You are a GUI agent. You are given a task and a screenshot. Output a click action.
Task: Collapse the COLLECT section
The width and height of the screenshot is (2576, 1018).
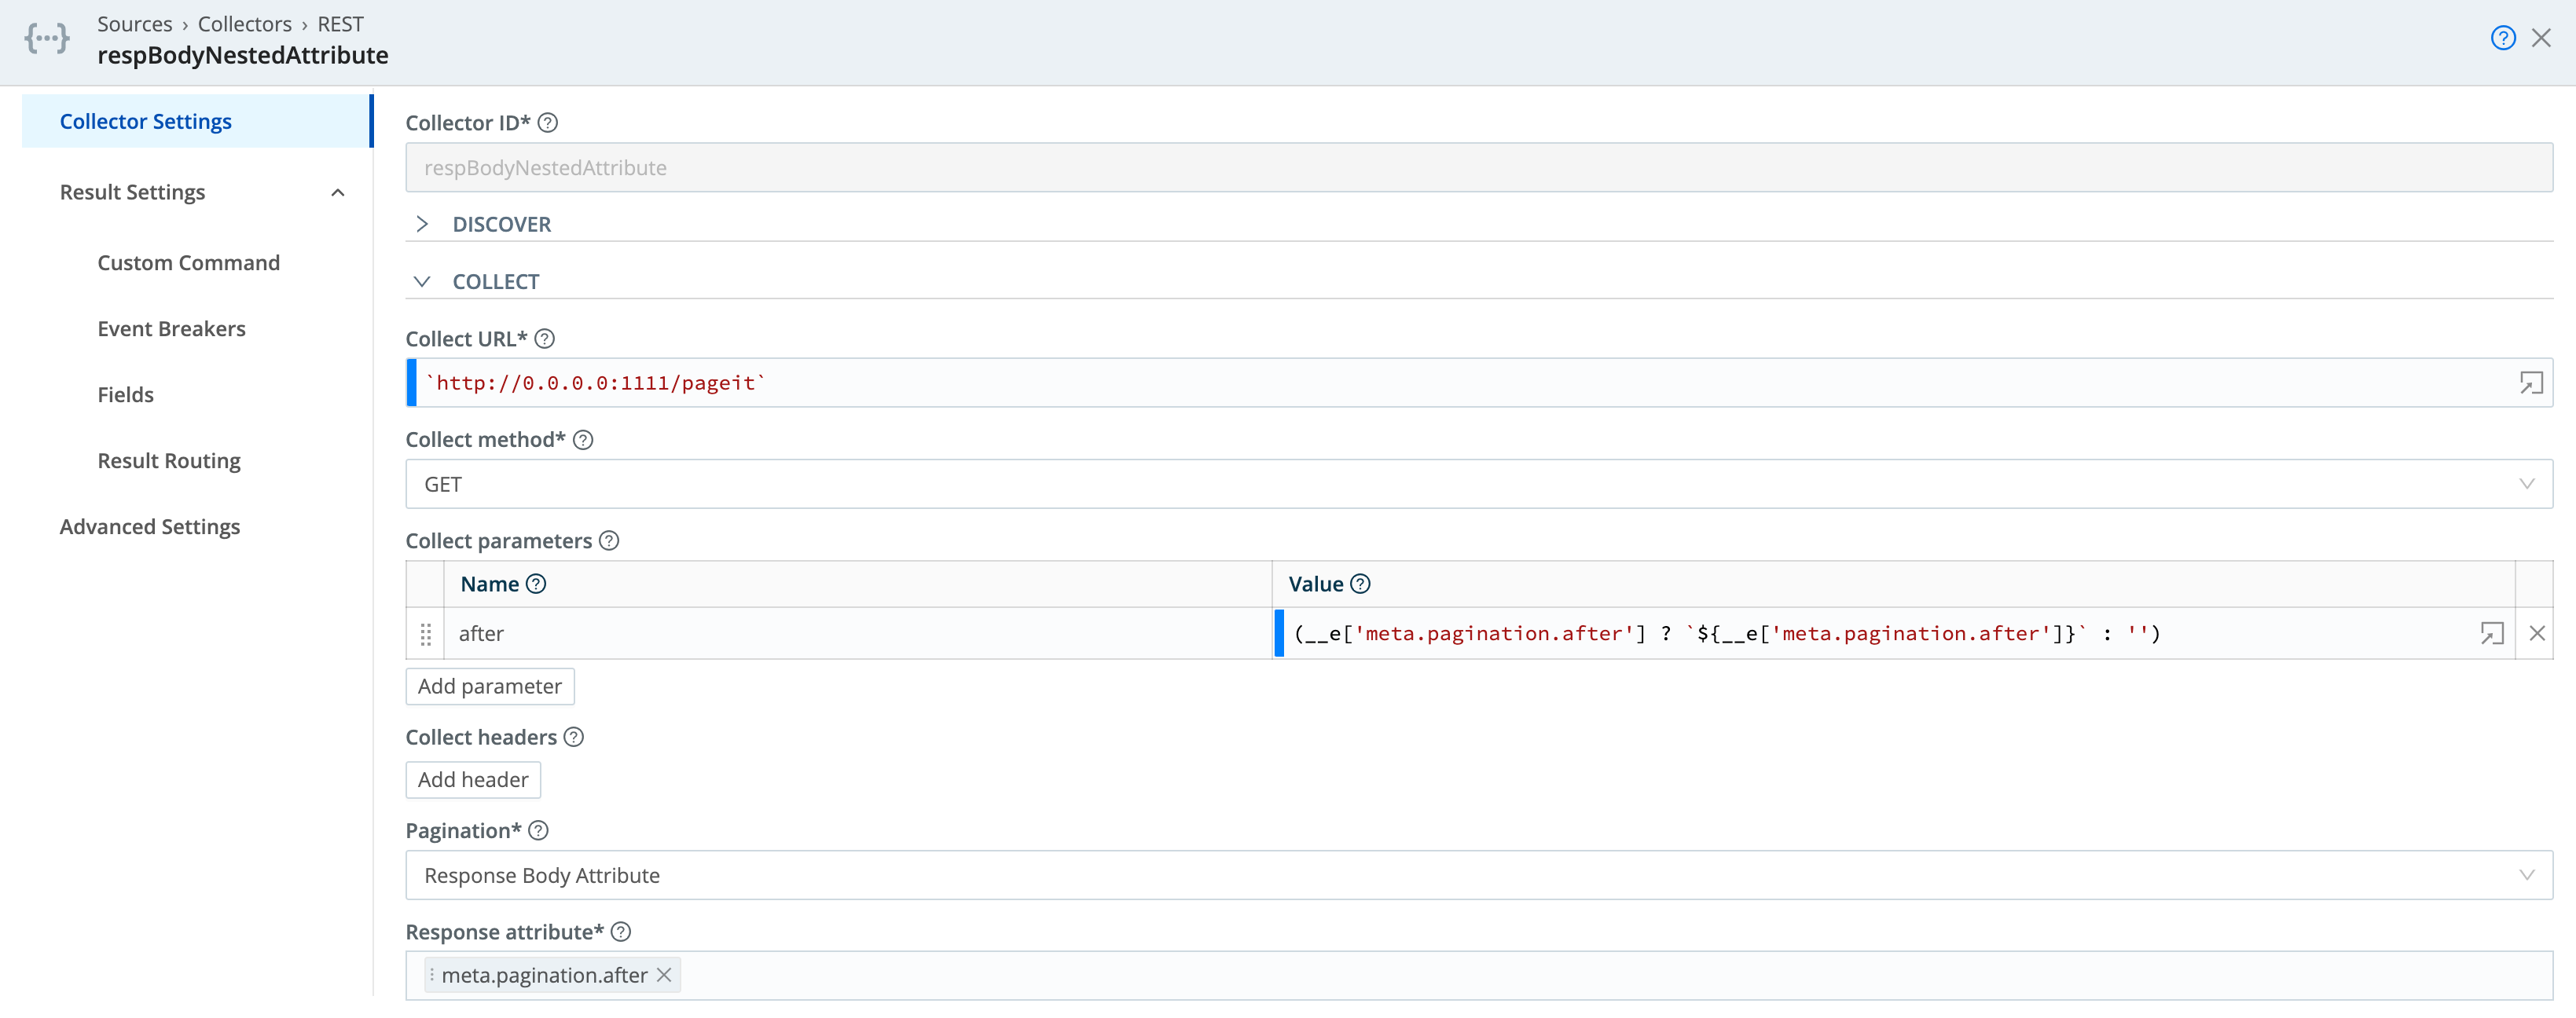pyautogui.click(x=423, y=281)
